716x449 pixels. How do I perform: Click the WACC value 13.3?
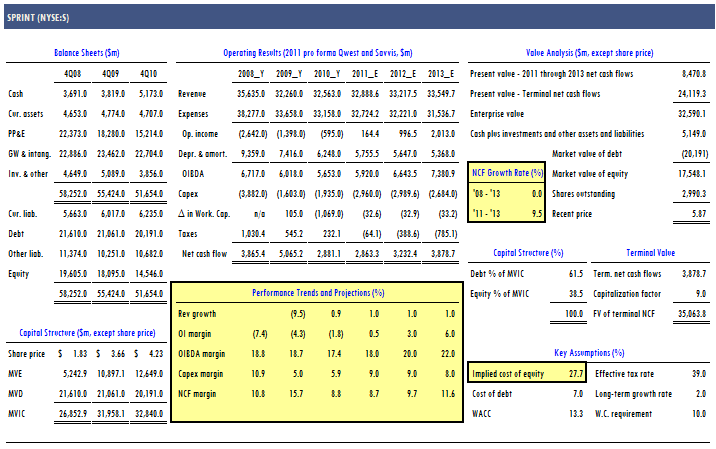point(575,413)
